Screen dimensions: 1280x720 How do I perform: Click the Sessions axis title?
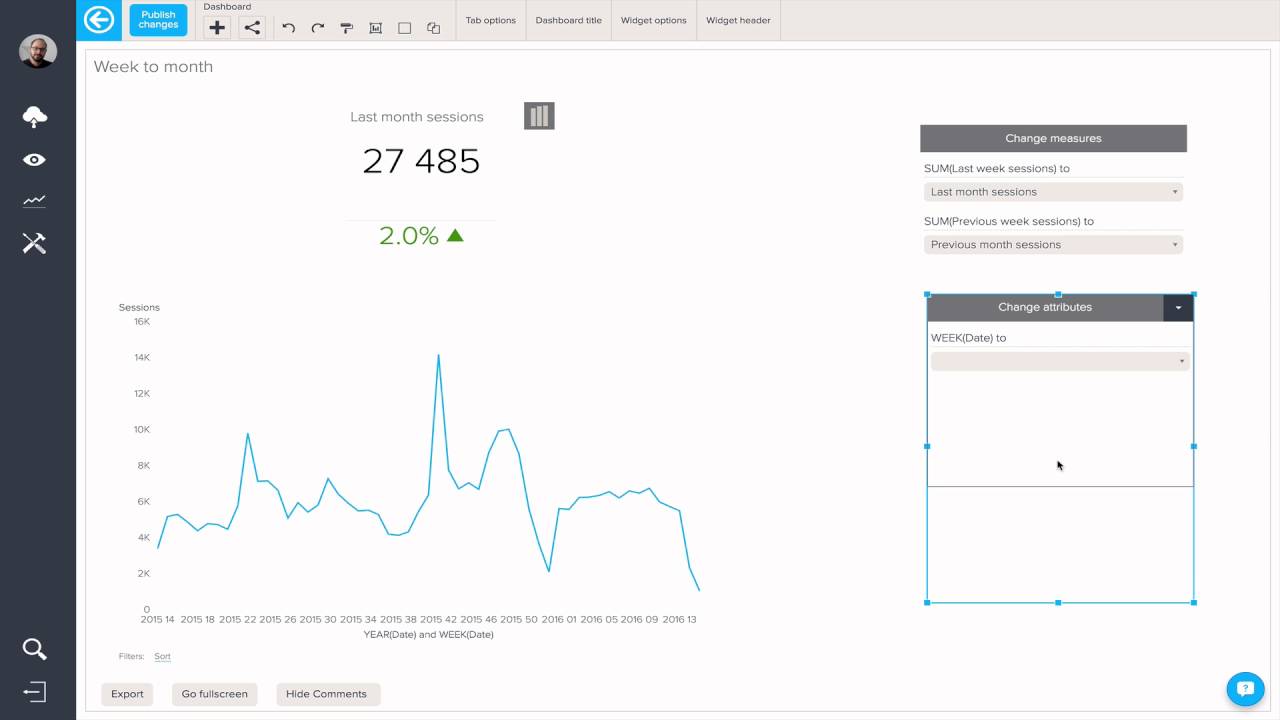(x=139, y=308)
